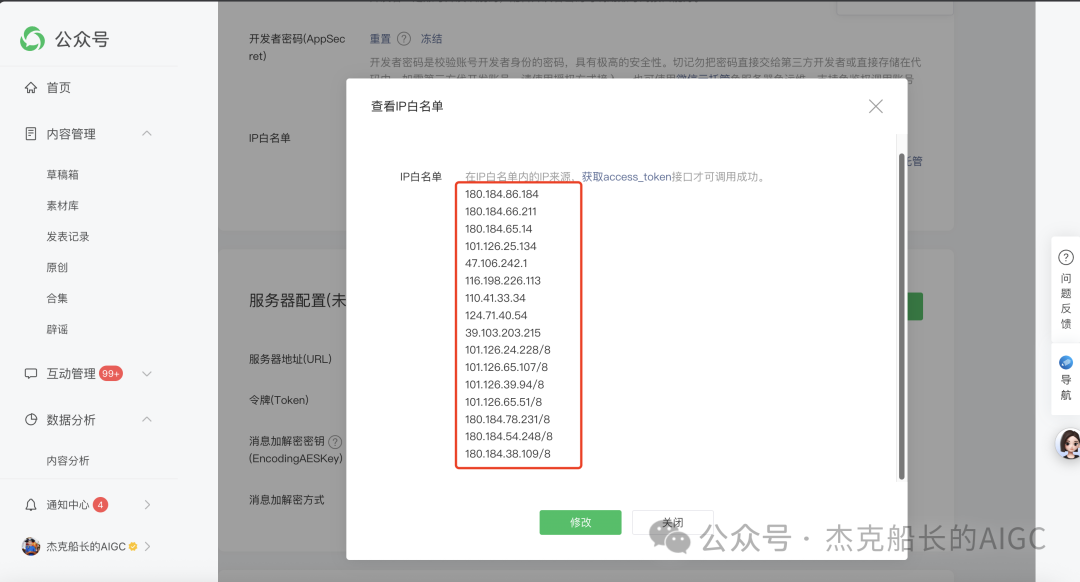This screenshot has height=582, width=1080.
Task: Click the help icon next to 重置
Action: [x=404, y=39]
